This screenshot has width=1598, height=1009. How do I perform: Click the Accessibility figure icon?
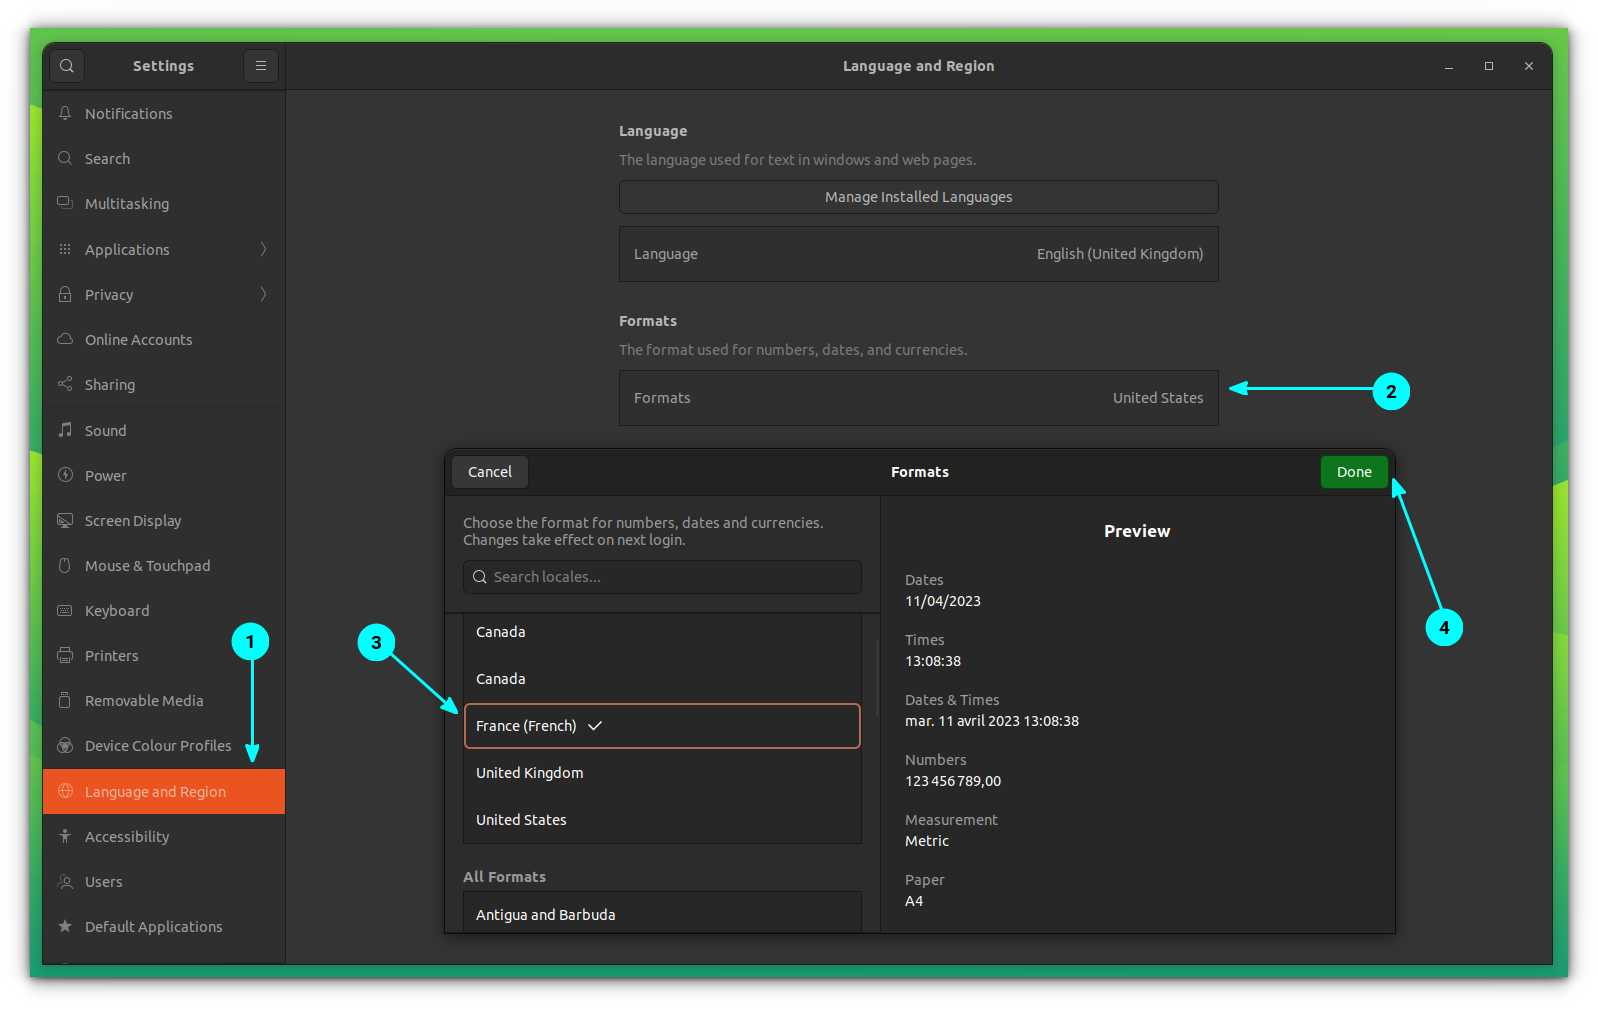click(65, 836)
